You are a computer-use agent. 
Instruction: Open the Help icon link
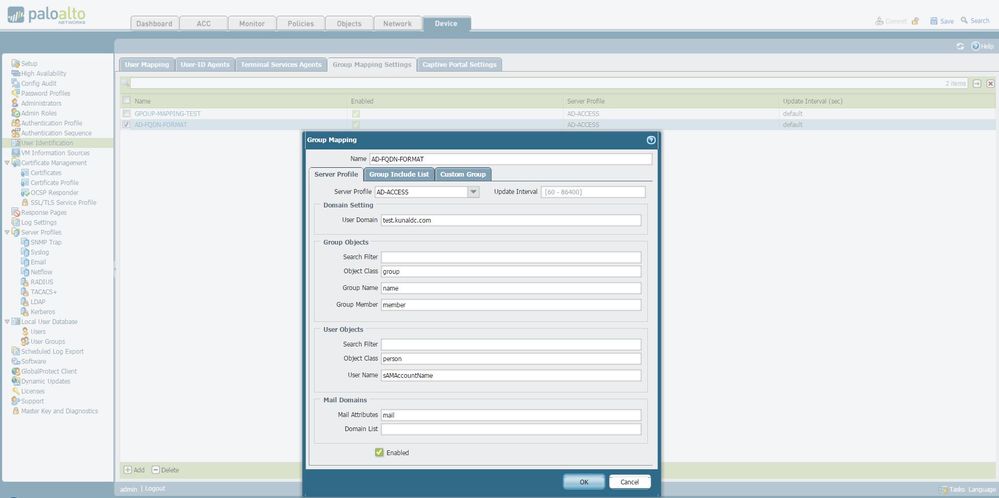point(976,46)
